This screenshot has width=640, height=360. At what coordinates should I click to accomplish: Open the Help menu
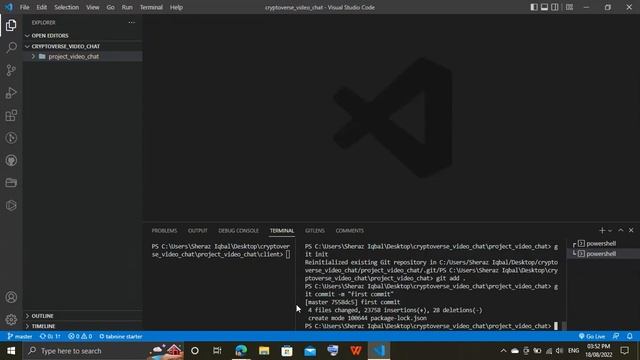[176, 7]
